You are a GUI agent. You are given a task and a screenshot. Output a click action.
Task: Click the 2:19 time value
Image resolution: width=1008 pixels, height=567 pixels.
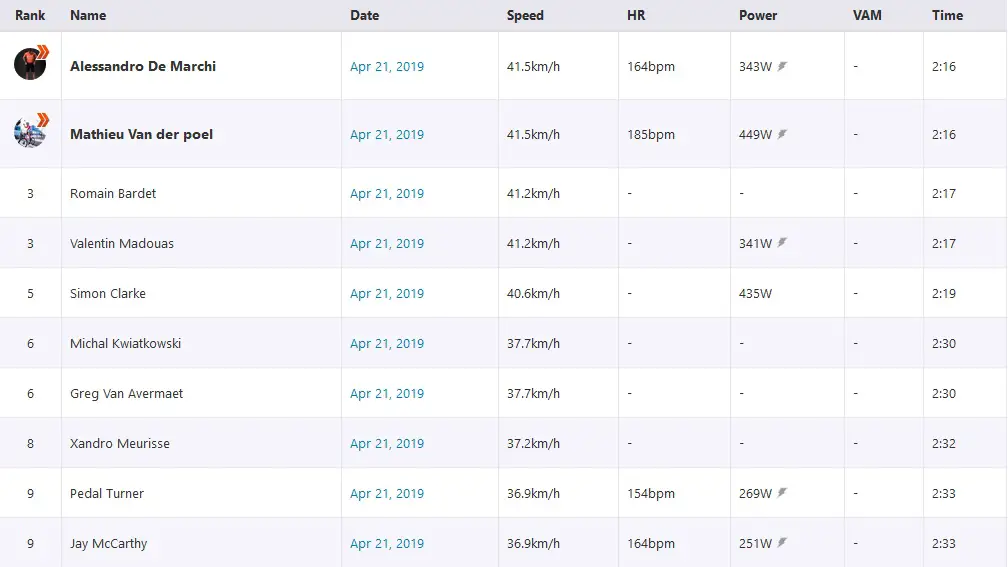(x=944, y=294)
